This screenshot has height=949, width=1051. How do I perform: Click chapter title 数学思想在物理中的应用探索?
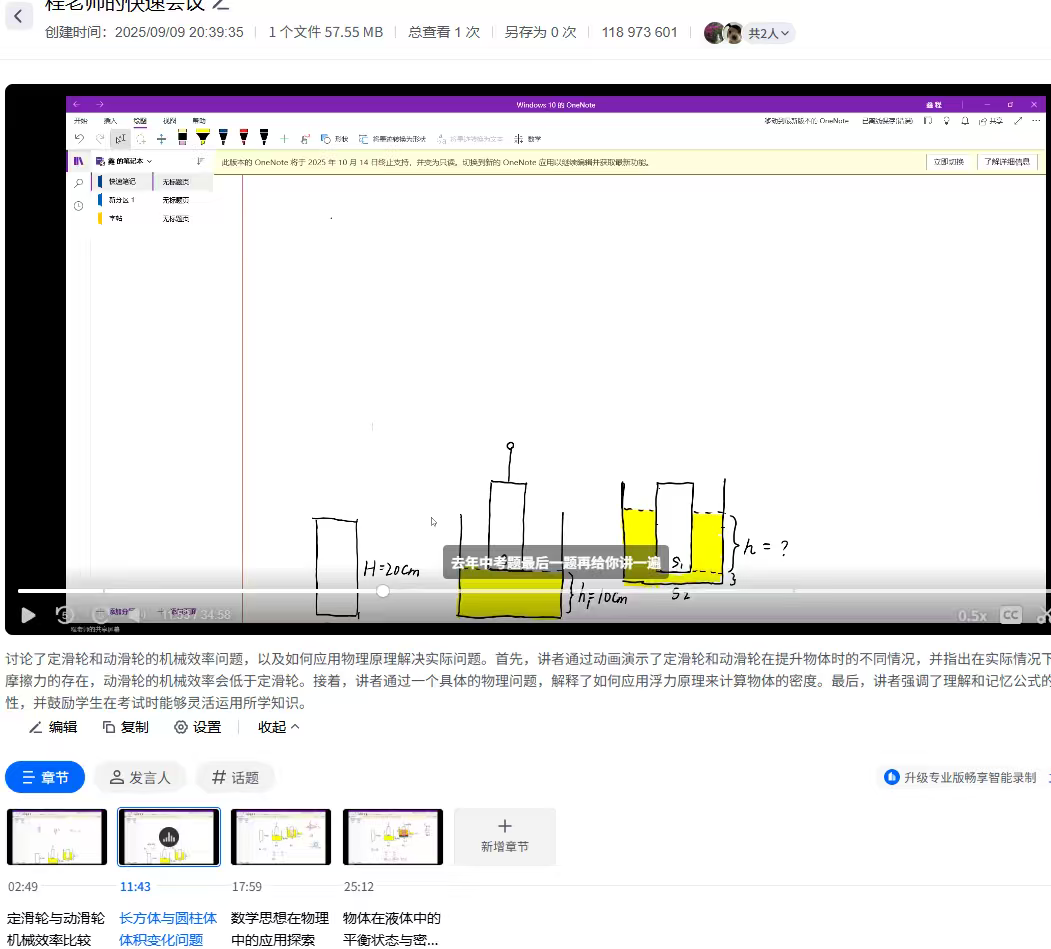[280, 929]
